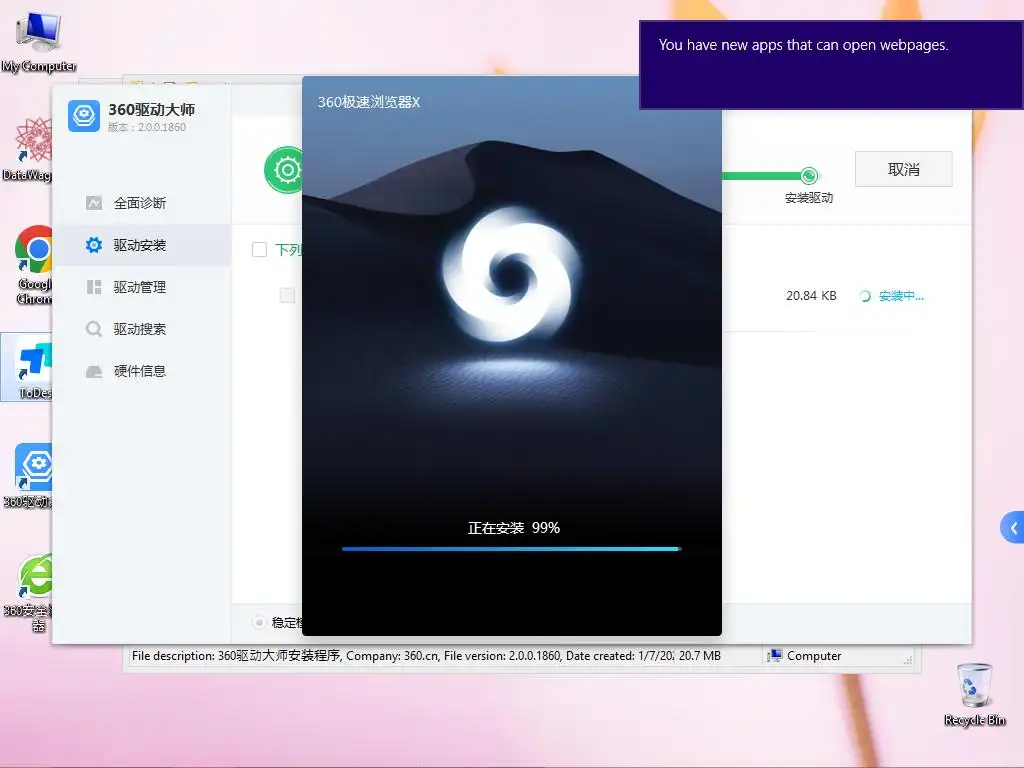Dismiss the new apps webpages notification
This screenshot has height=768, width=1024.
tap(831, 65)
